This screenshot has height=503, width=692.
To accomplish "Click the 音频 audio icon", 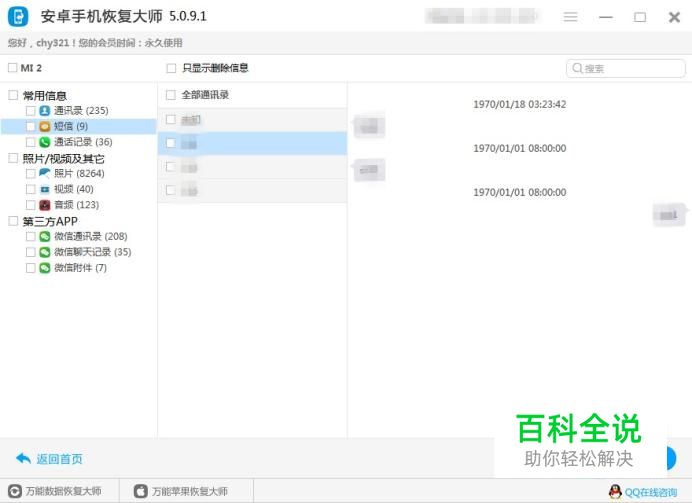I will 45,205.
